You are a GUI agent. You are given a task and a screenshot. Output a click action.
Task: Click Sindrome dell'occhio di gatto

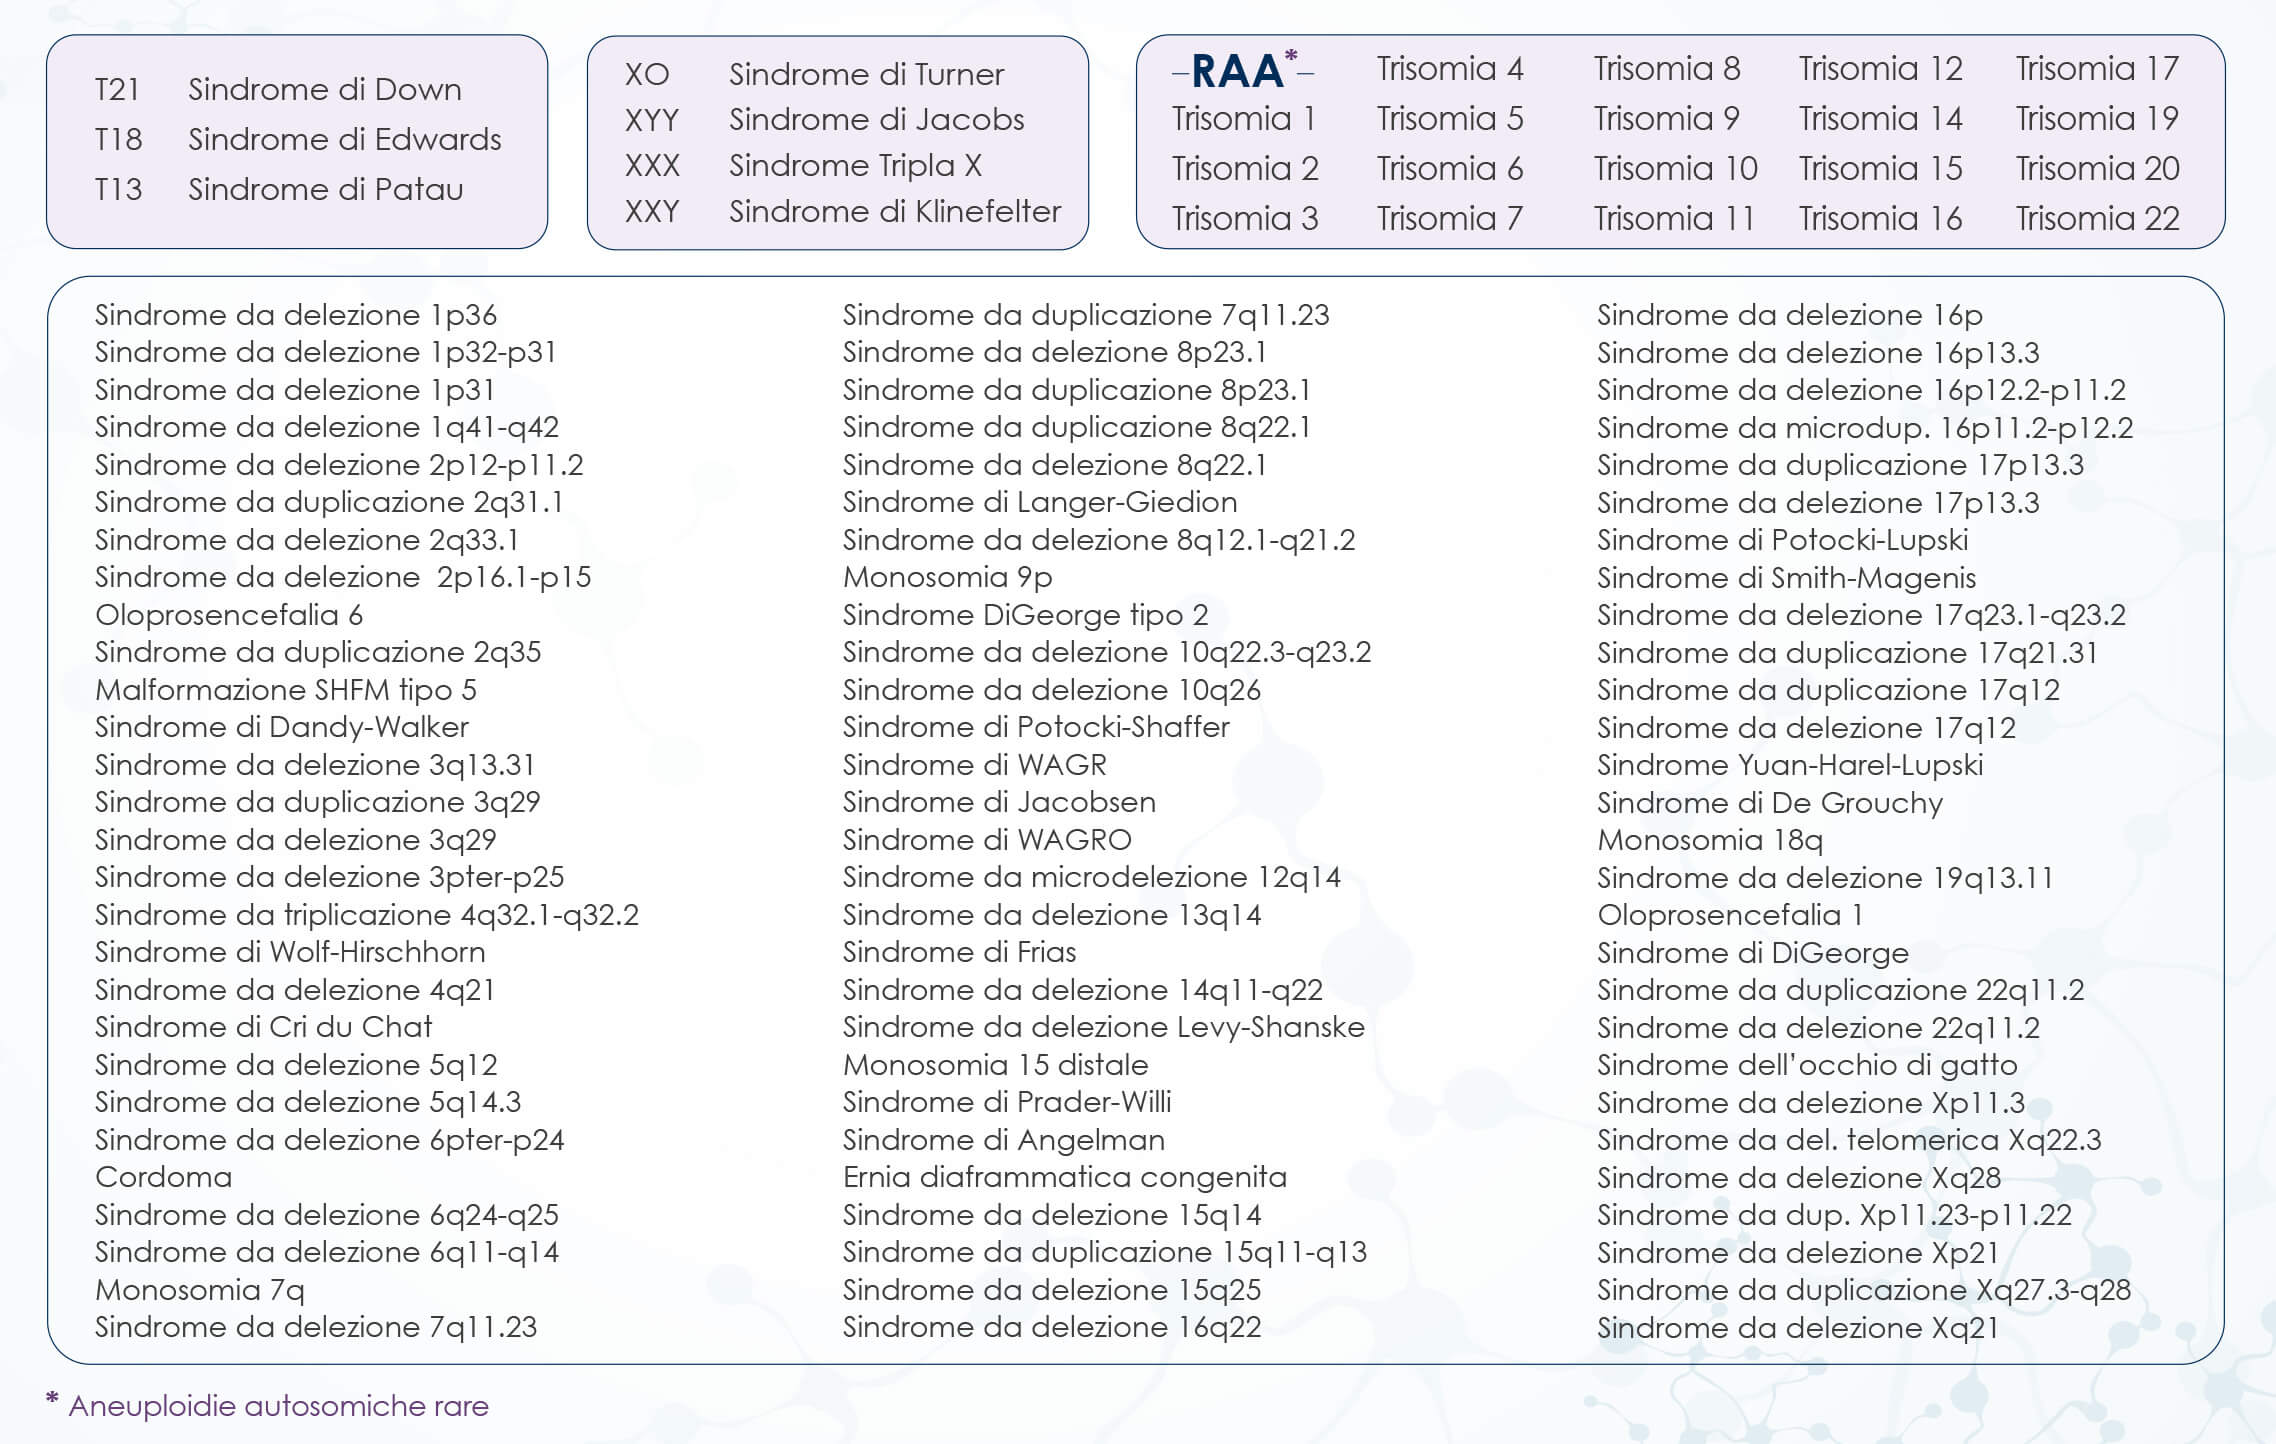(1806, 1065)
